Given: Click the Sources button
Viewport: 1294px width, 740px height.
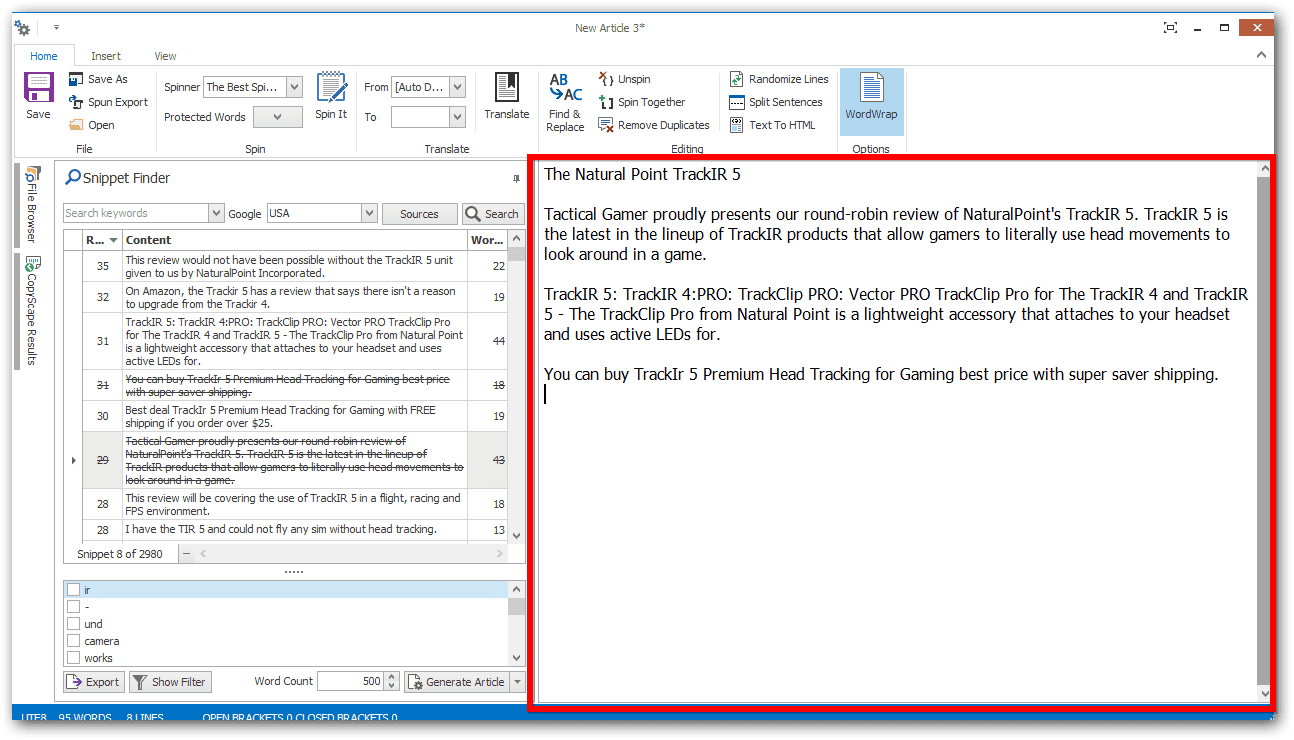Looking at the screenshot, I should [419, 213].
